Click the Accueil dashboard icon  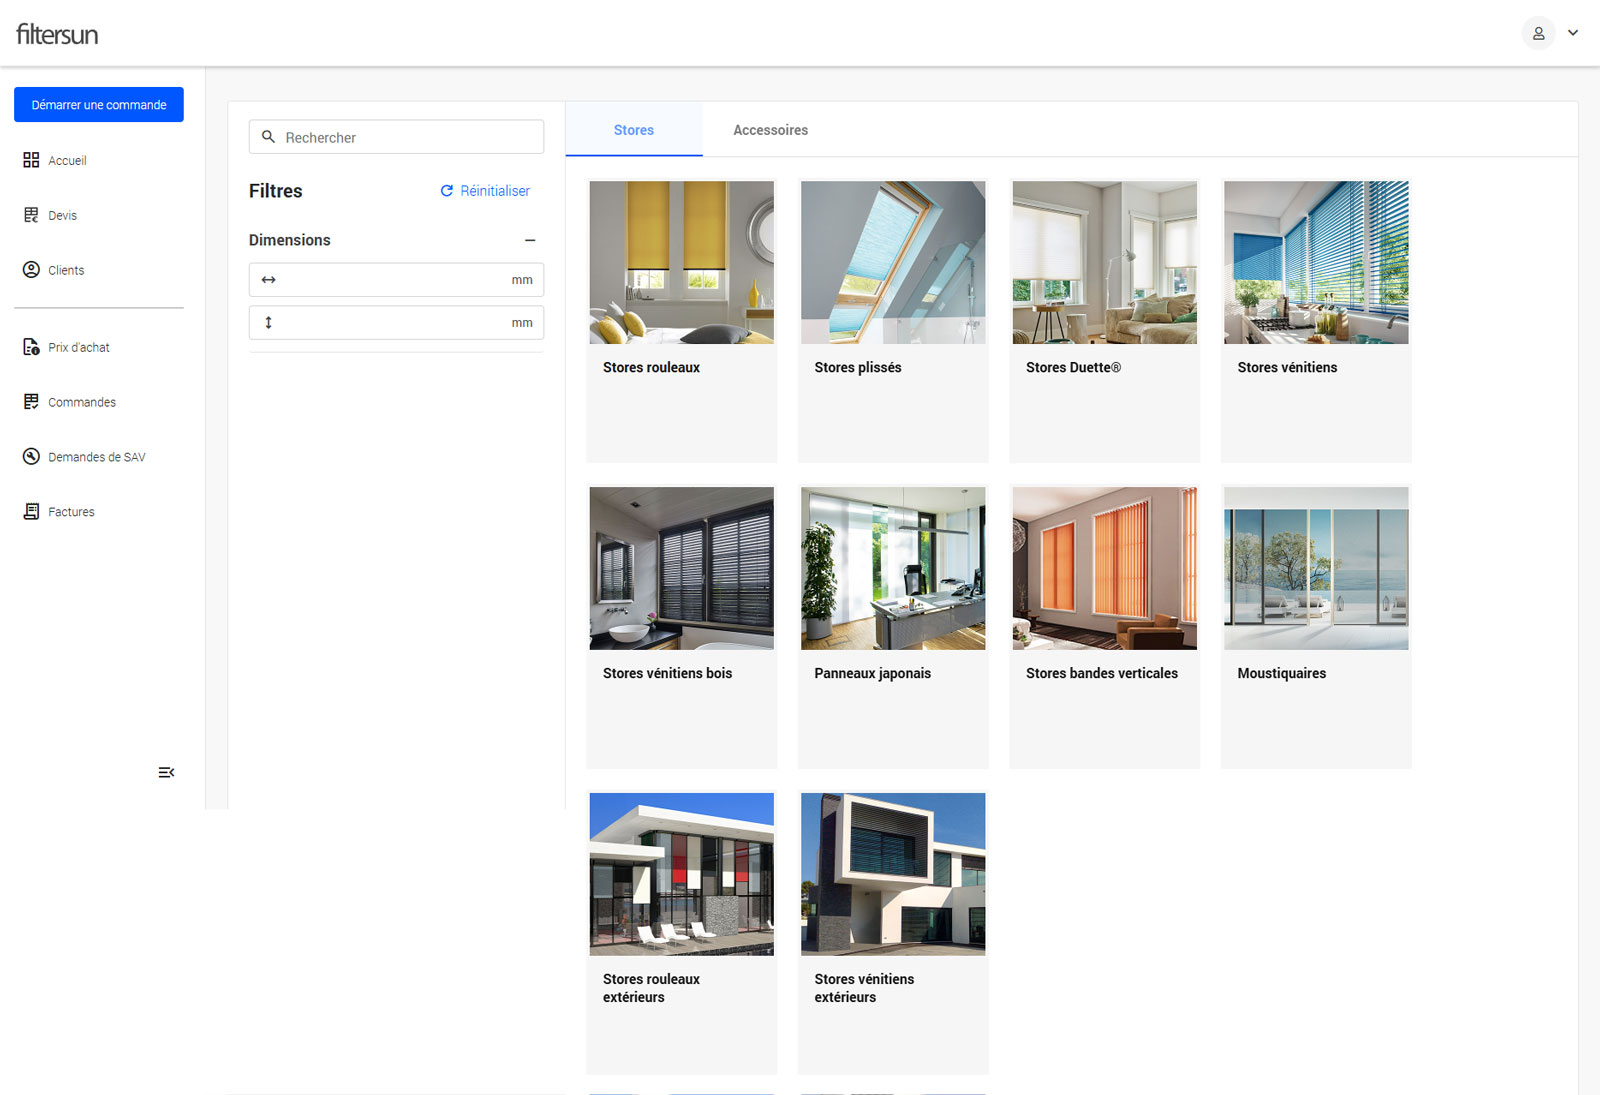click(x=31, y=160)
